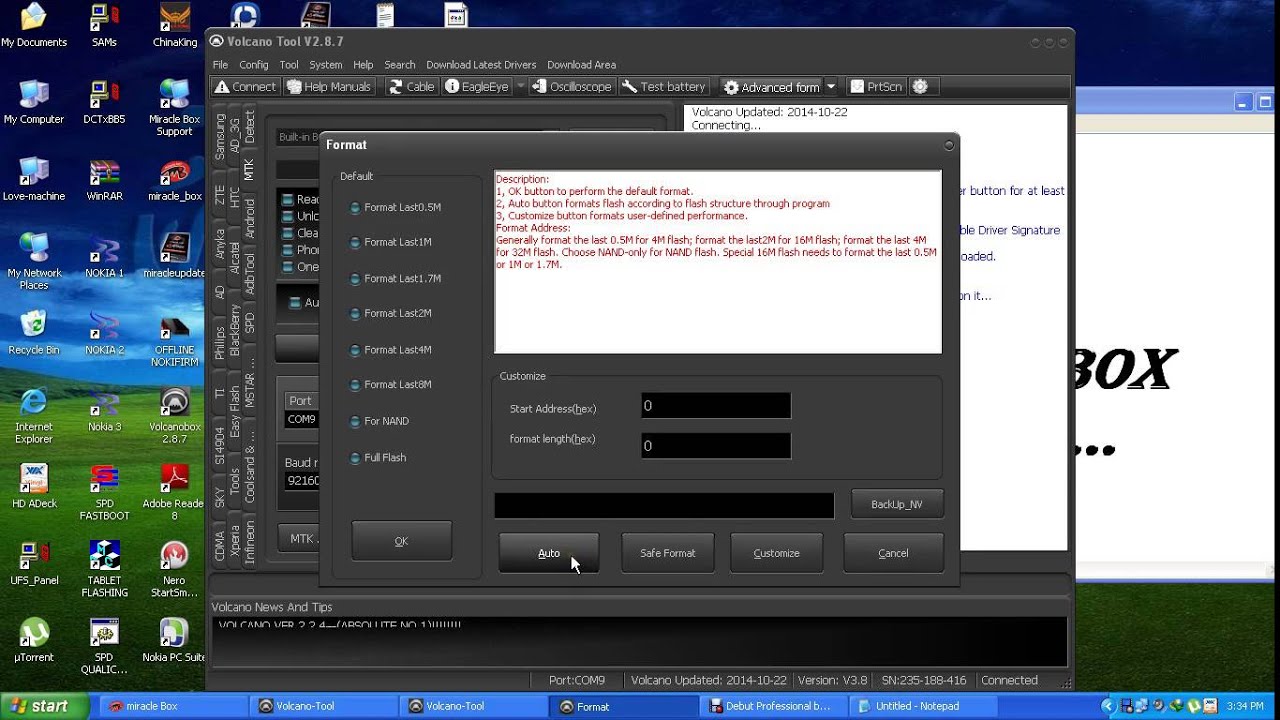The height and width of the screenshot is (720, 1280).
Task: Switch to the Samsung vertical tab
Action: [220, 135]
